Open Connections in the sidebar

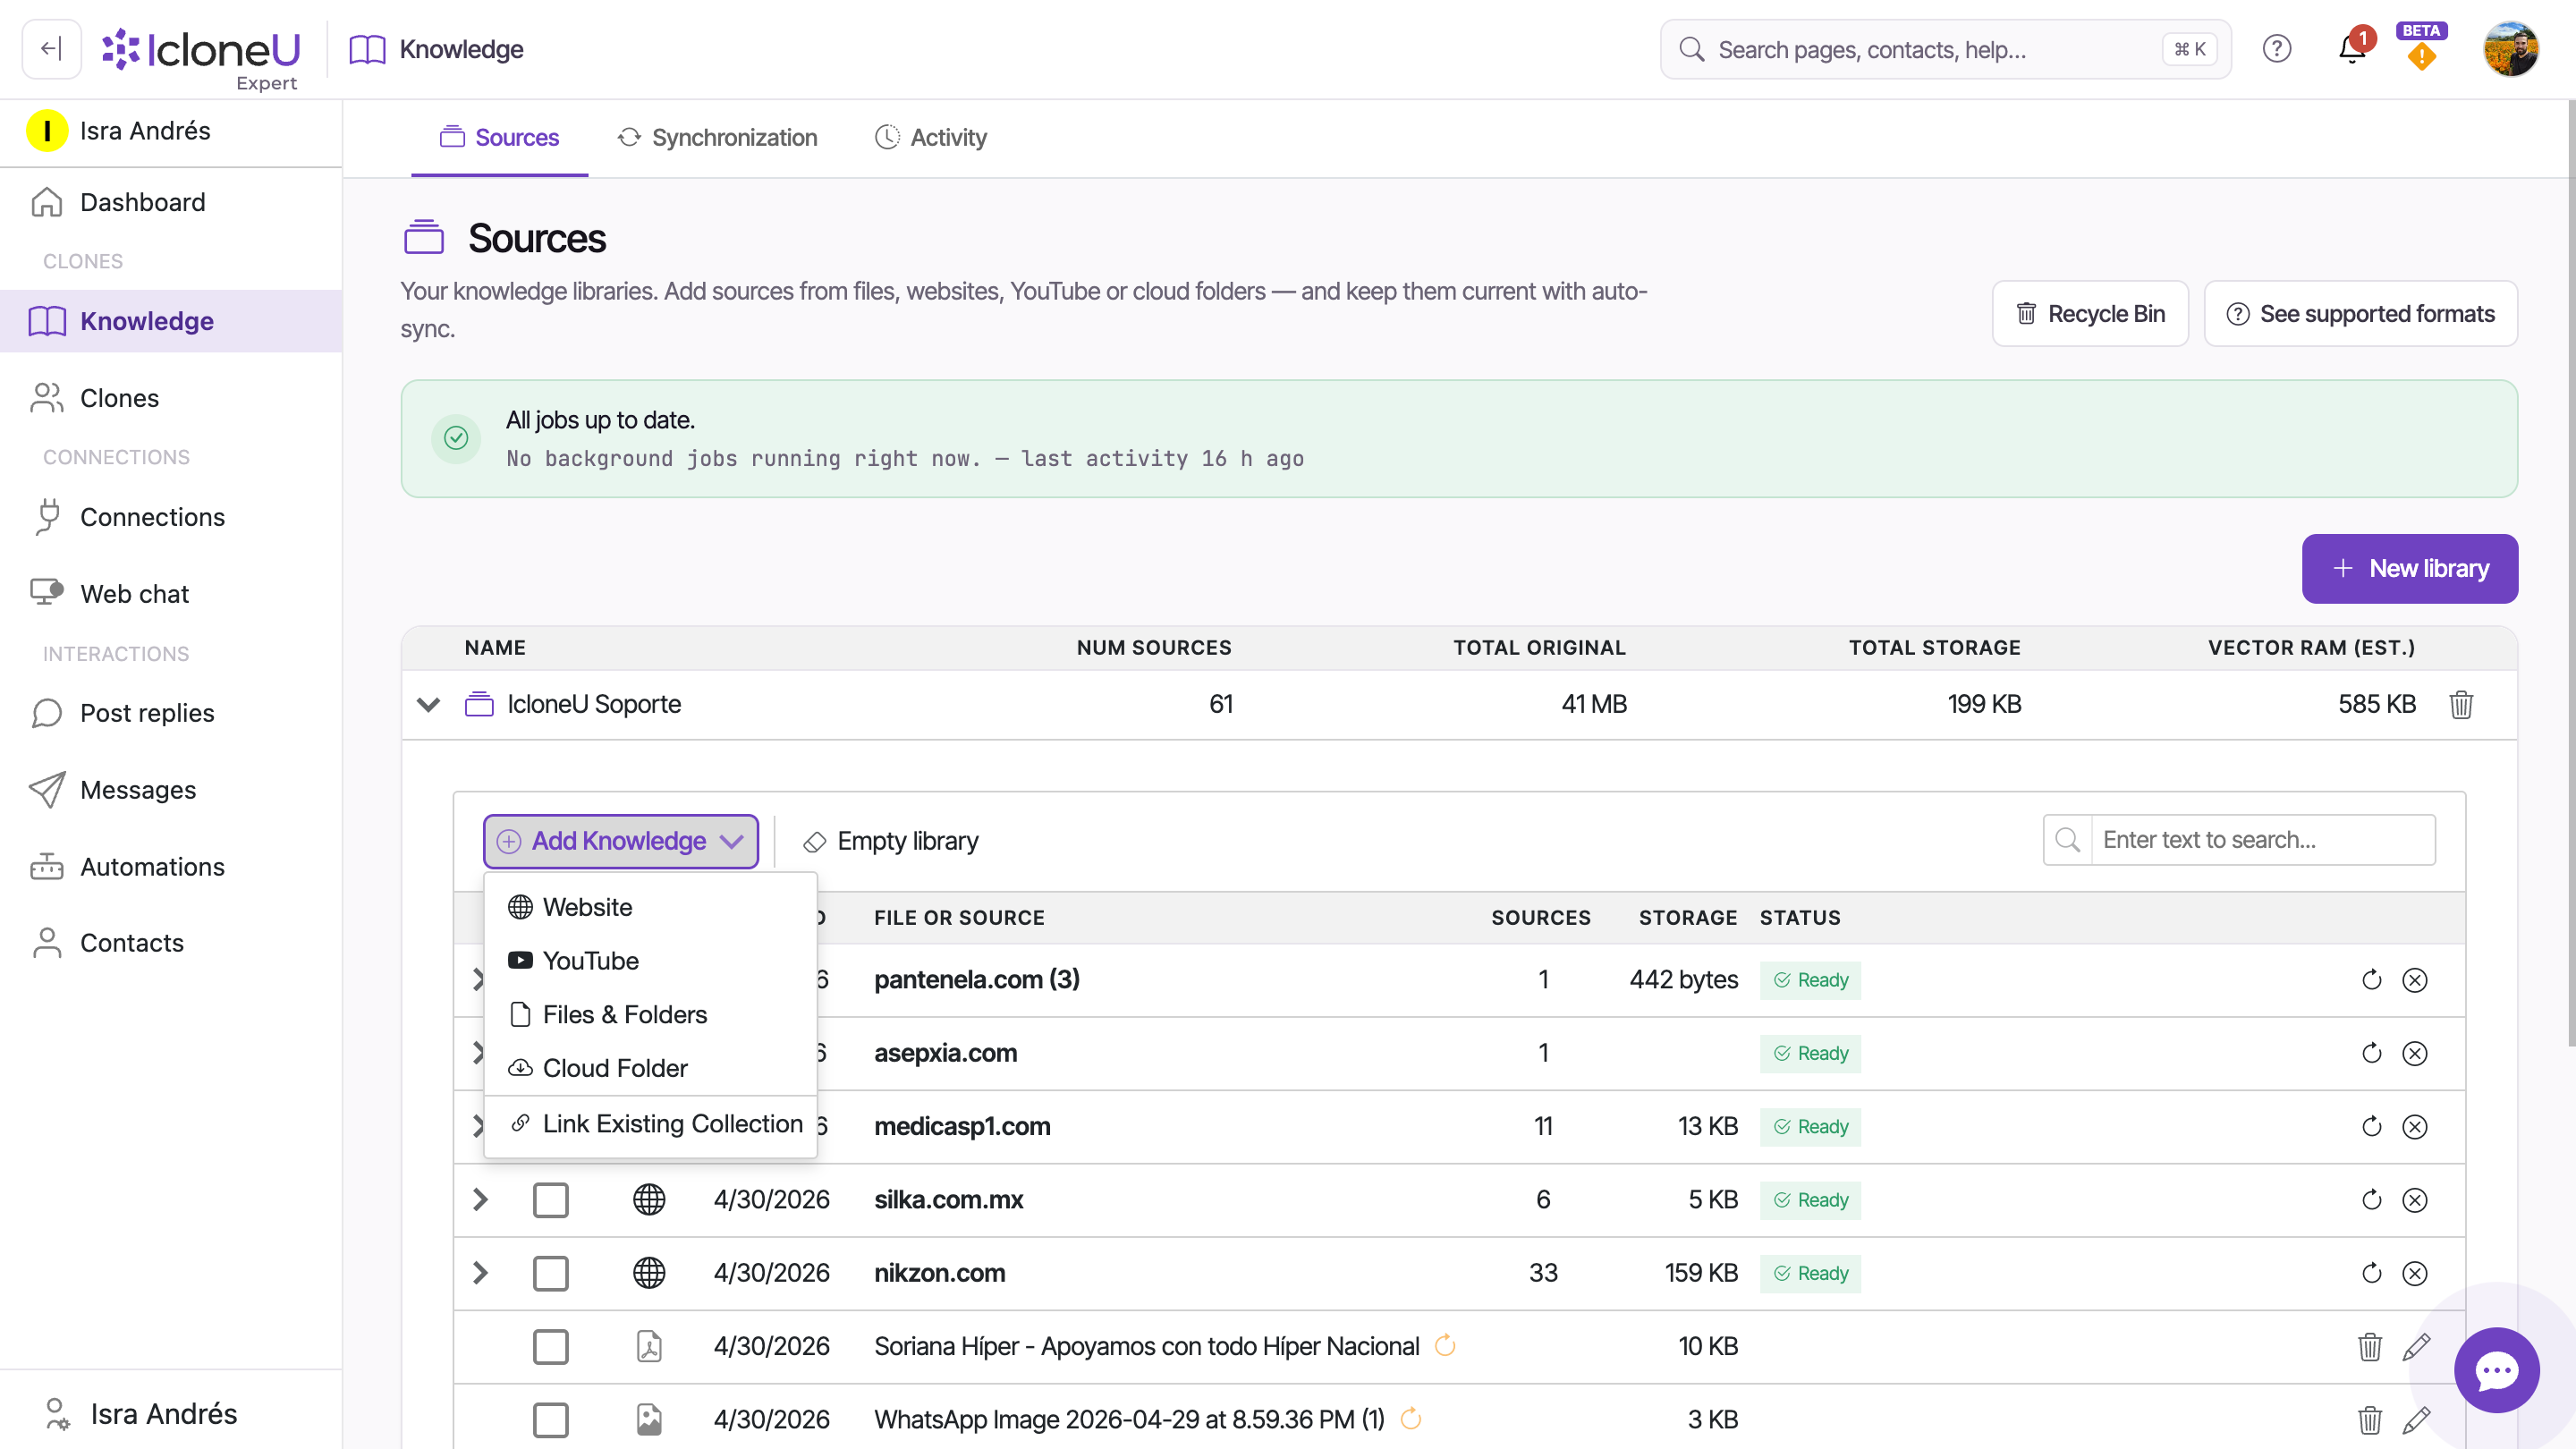pos(171,517)
